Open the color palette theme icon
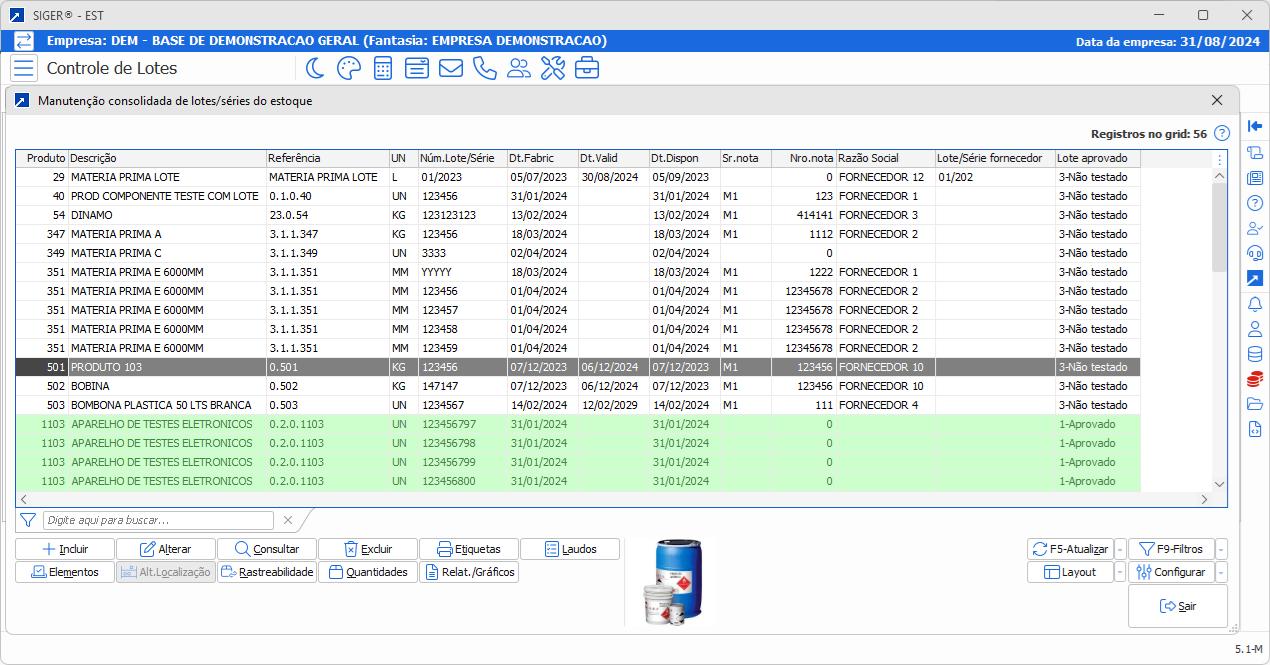The width and height of the screenshot is (1270, 665). click(348, 68)
